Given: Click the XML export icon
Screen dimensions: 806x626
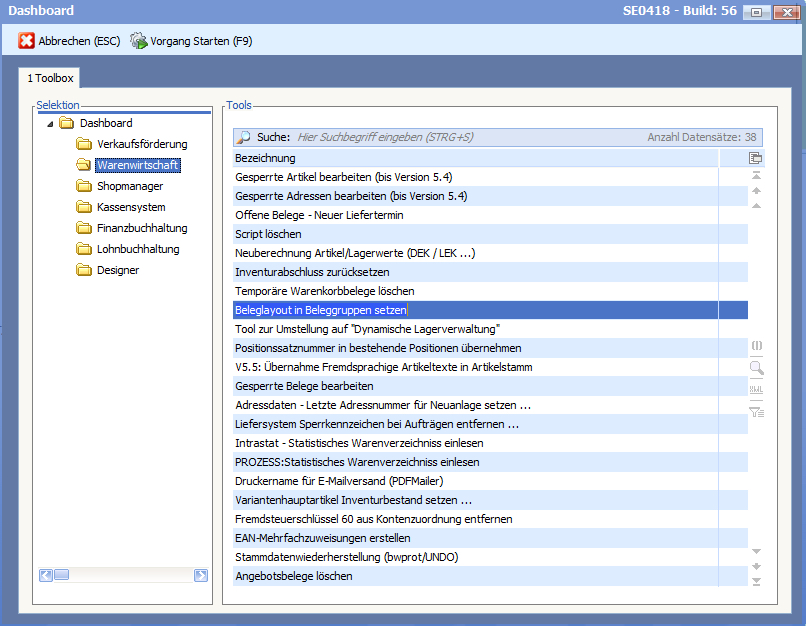Looking at the screenshot, I should point(756,389).
